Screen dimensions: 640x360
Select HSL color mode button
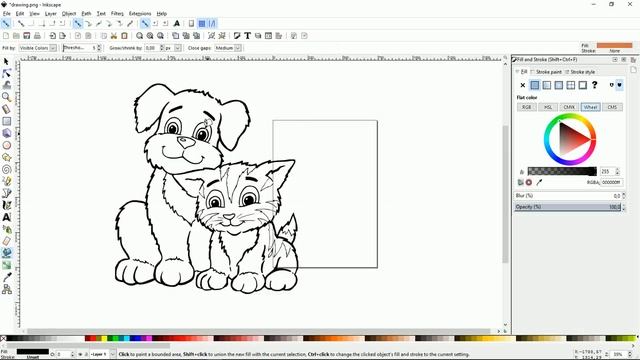tap(548, 107)
